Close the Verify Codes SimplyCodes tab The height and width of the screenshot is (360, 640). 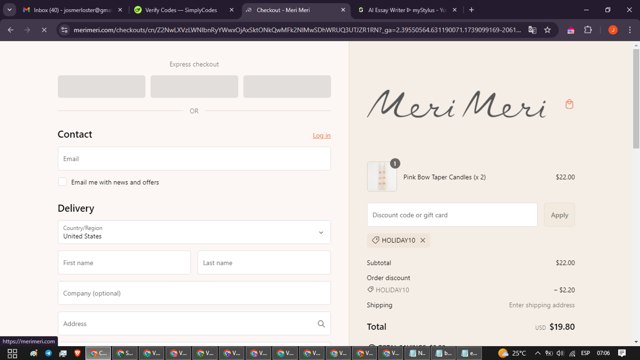(231, 10)
